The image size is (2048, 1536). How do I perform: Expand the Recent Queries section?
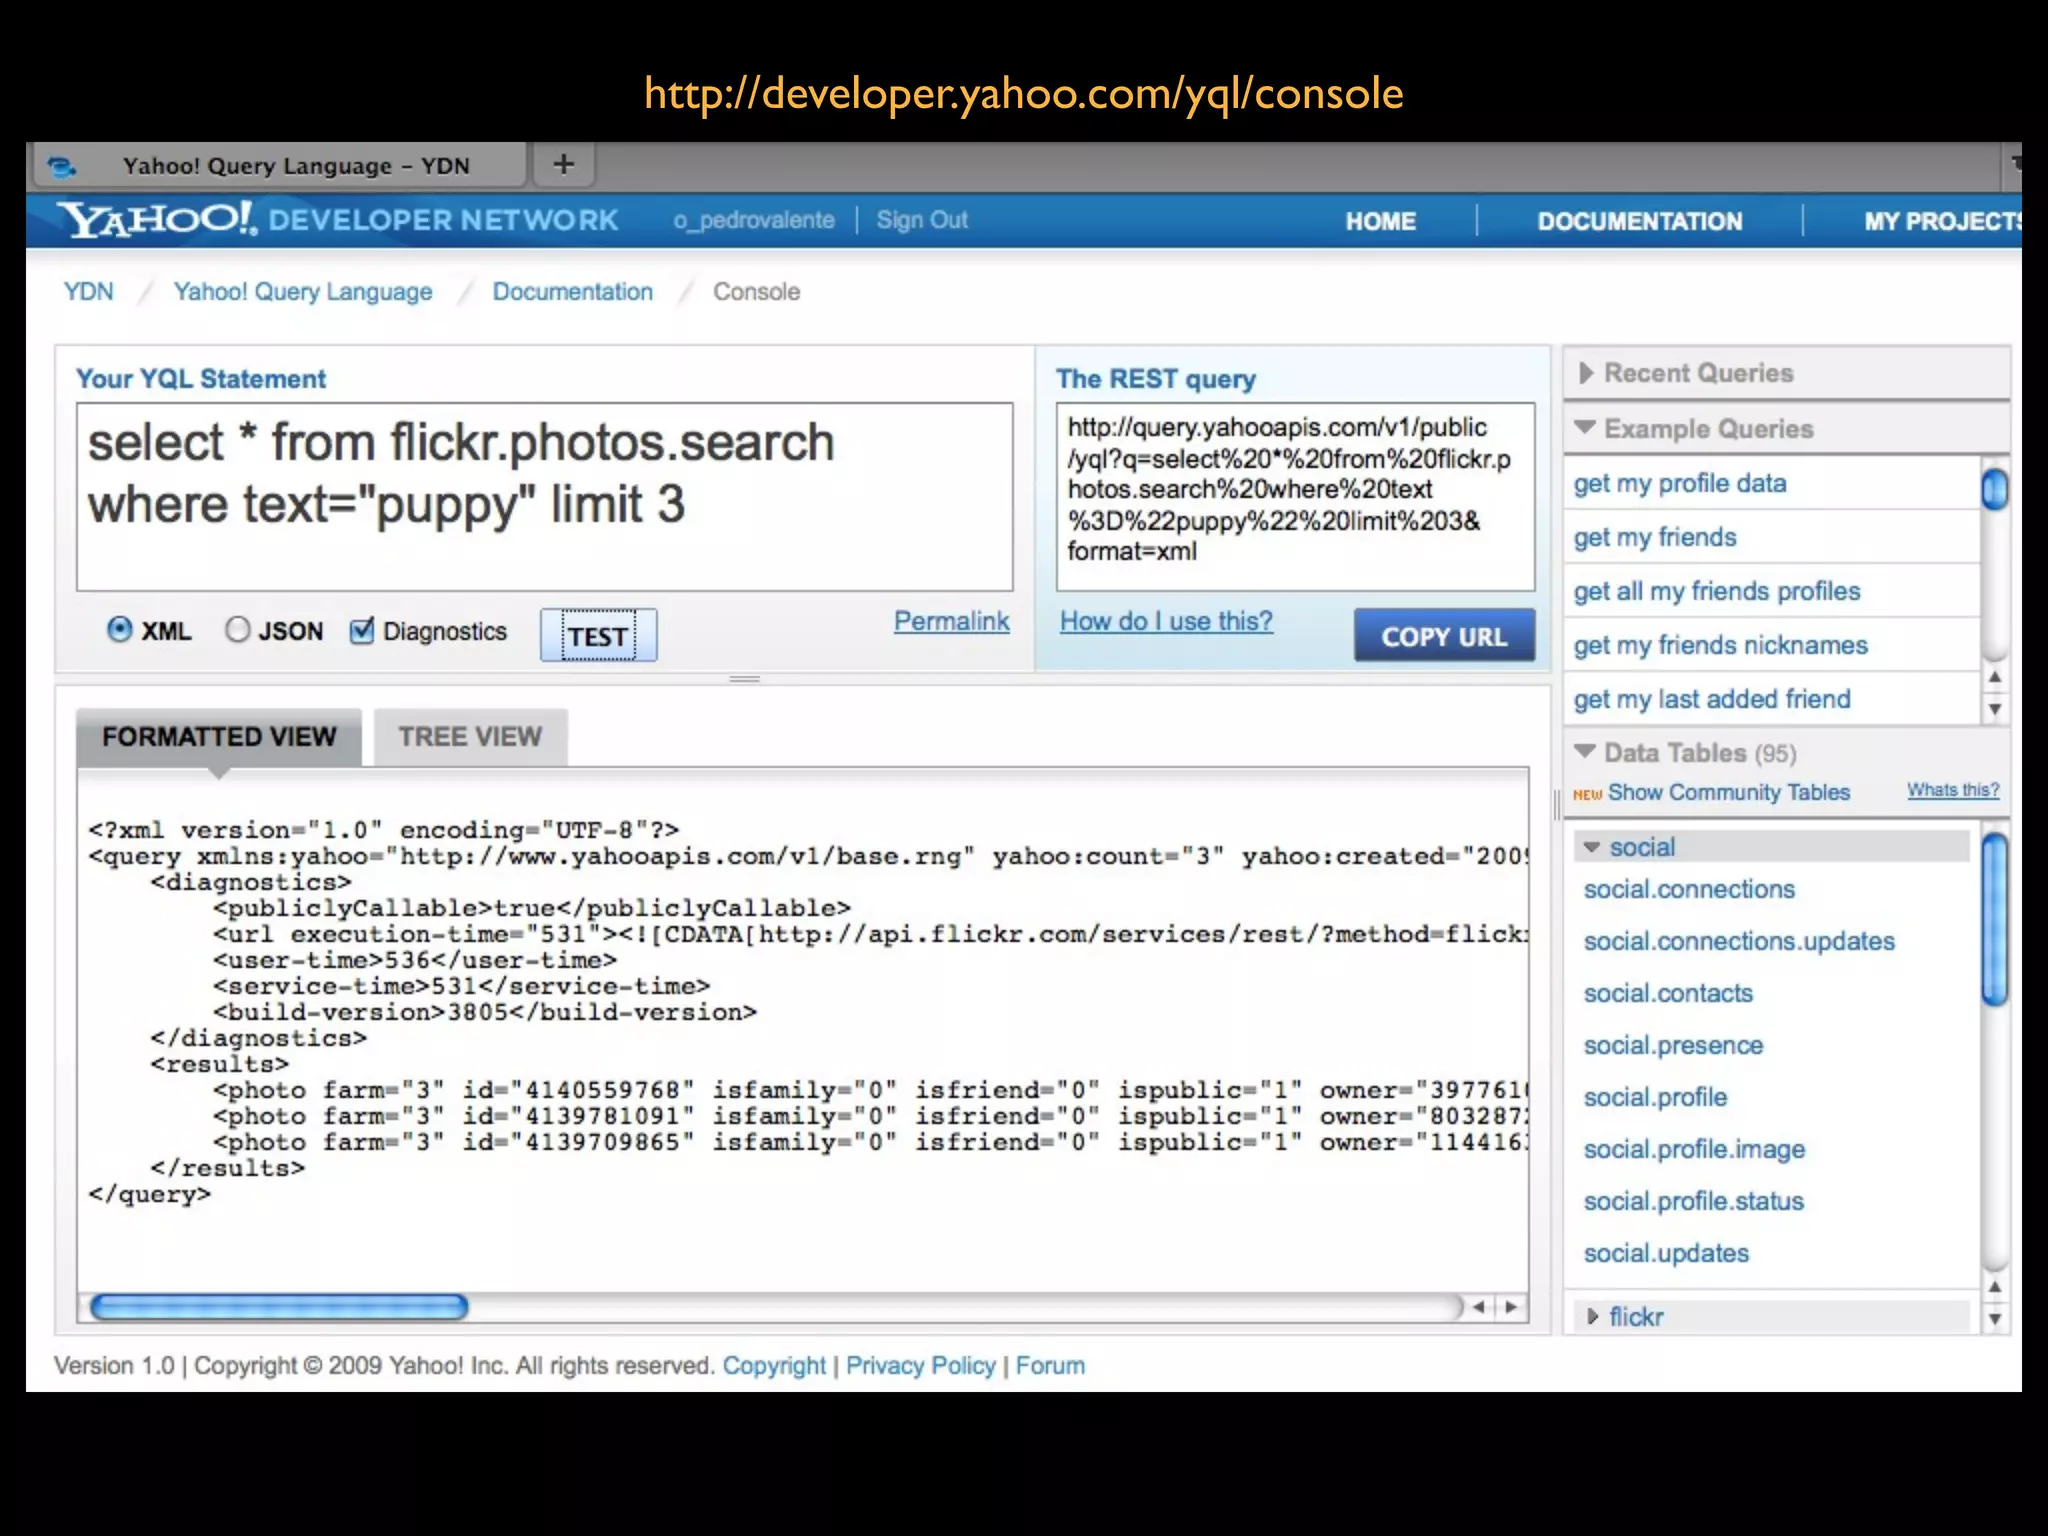[1586, 373]
